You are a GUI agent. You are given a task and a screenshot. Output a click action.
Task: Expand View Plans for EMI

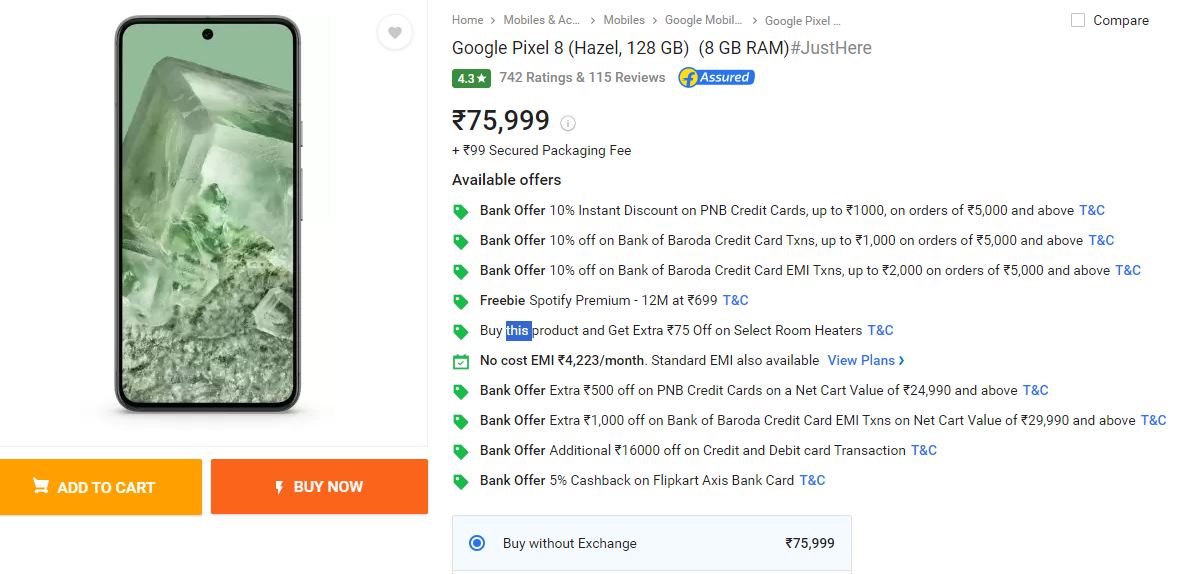point(865,360)
